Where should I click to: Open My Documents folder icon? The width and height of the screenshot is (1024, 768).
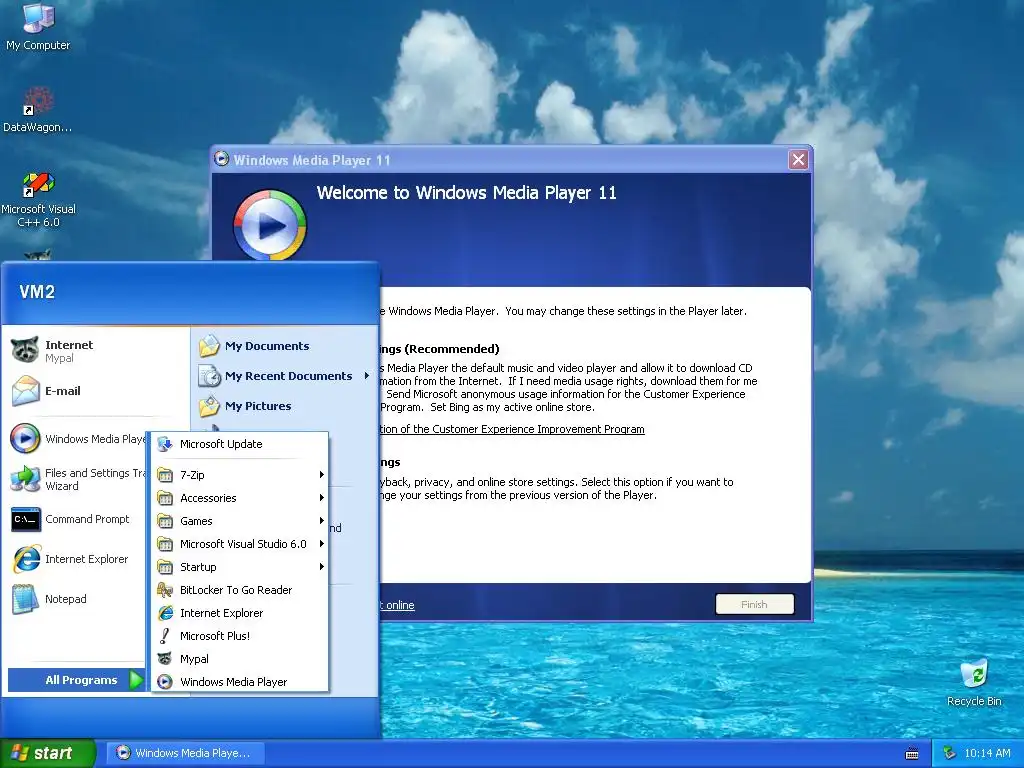(210, 345)
